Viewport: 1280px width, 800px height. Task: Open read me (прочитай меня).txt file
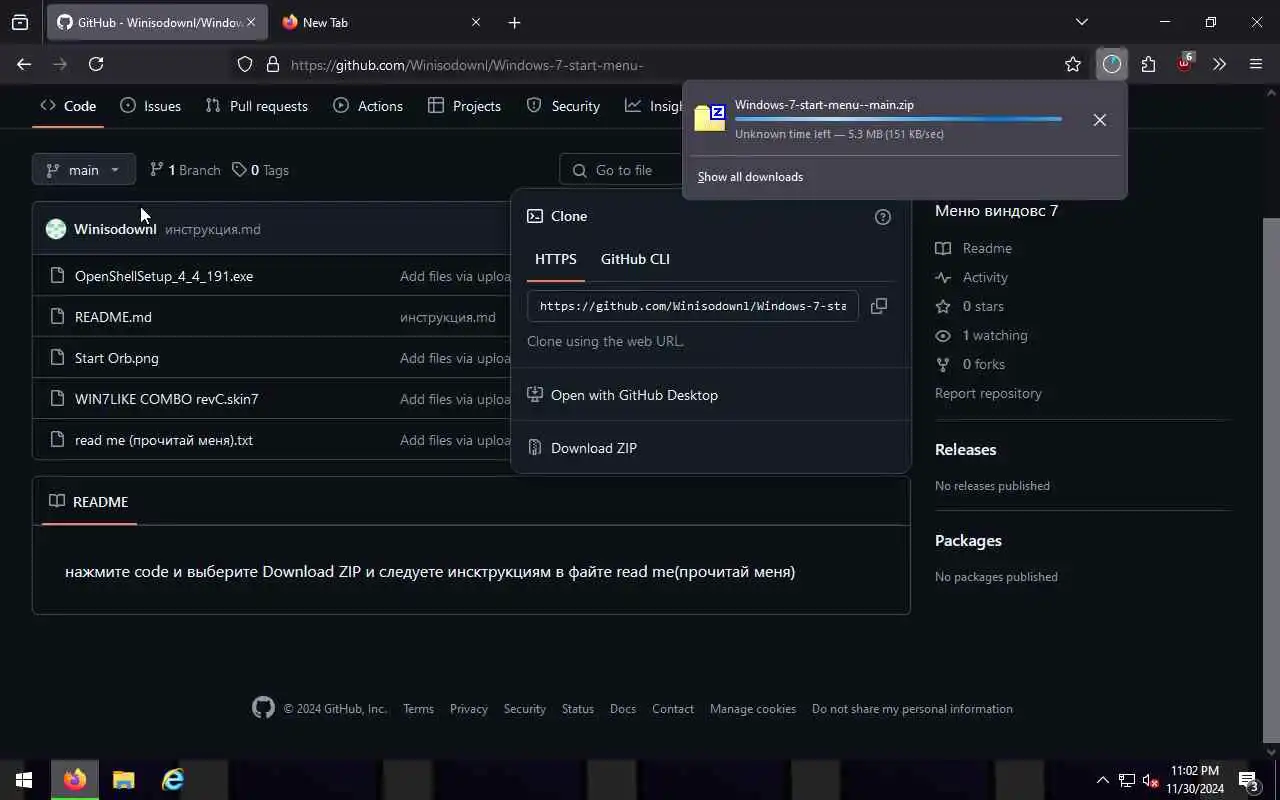pyautogui.click(x=164, y=440)
